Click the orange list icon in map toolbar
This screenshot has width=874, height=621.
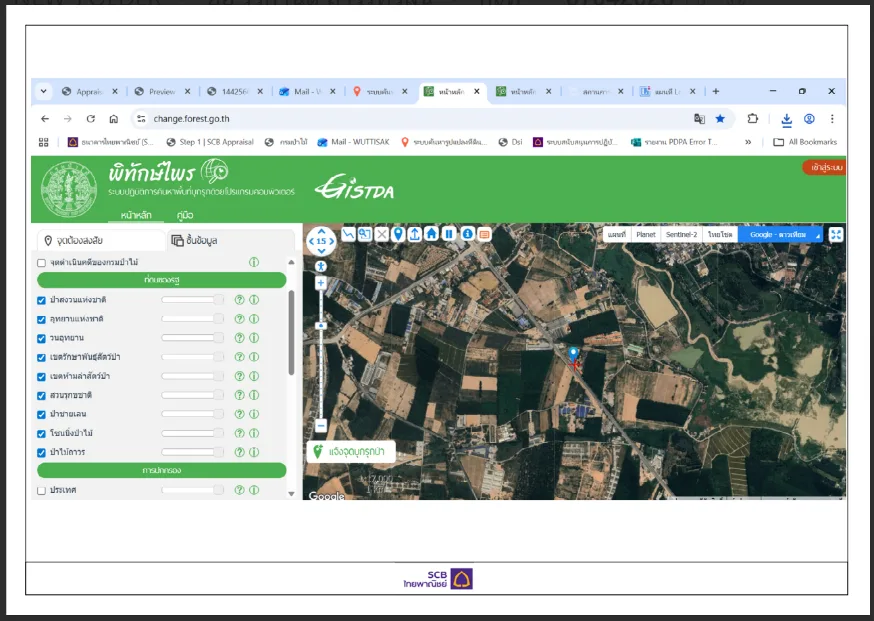(x=484, y=235)
